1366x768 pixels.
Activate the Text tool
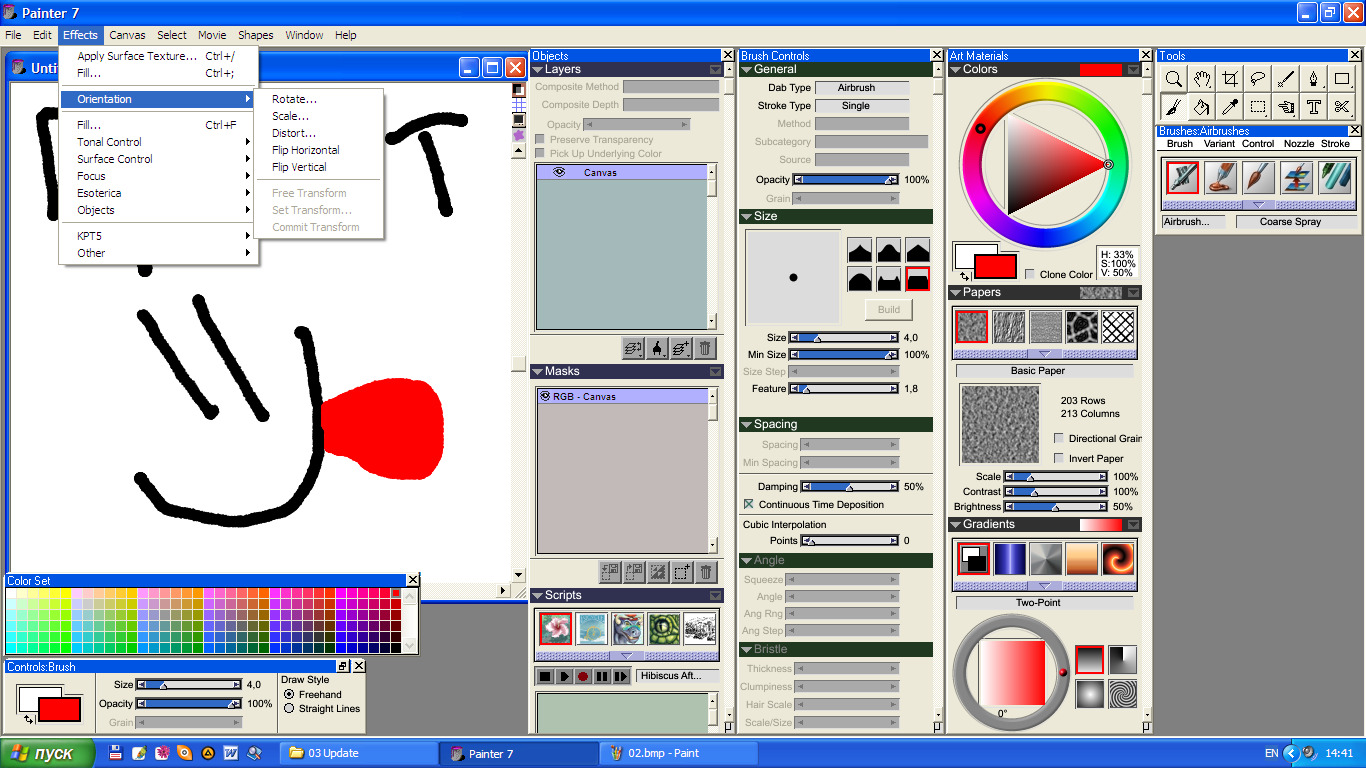(x=1314, y=106)
